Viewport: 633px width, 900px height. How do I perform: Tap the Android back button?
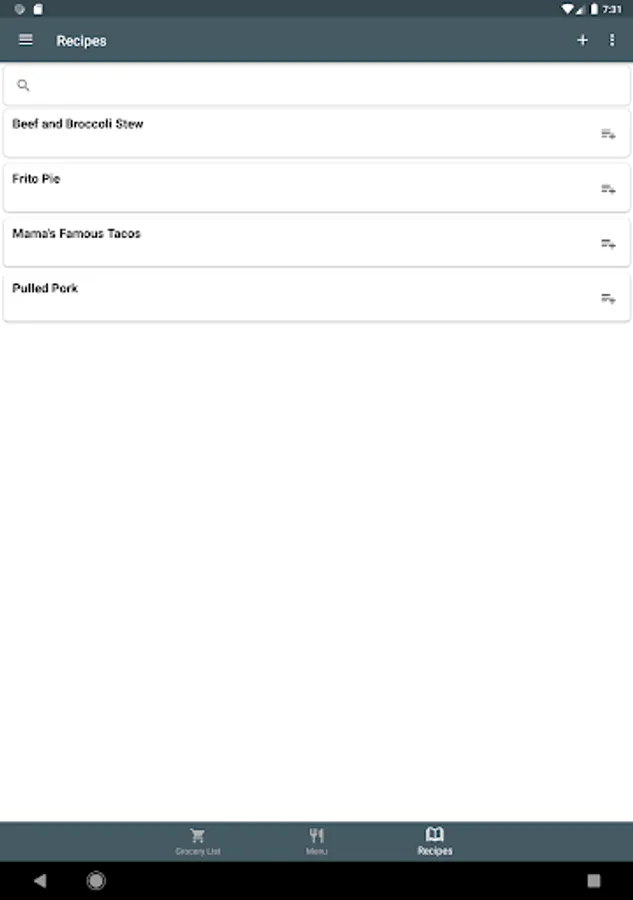coord(40,880)
